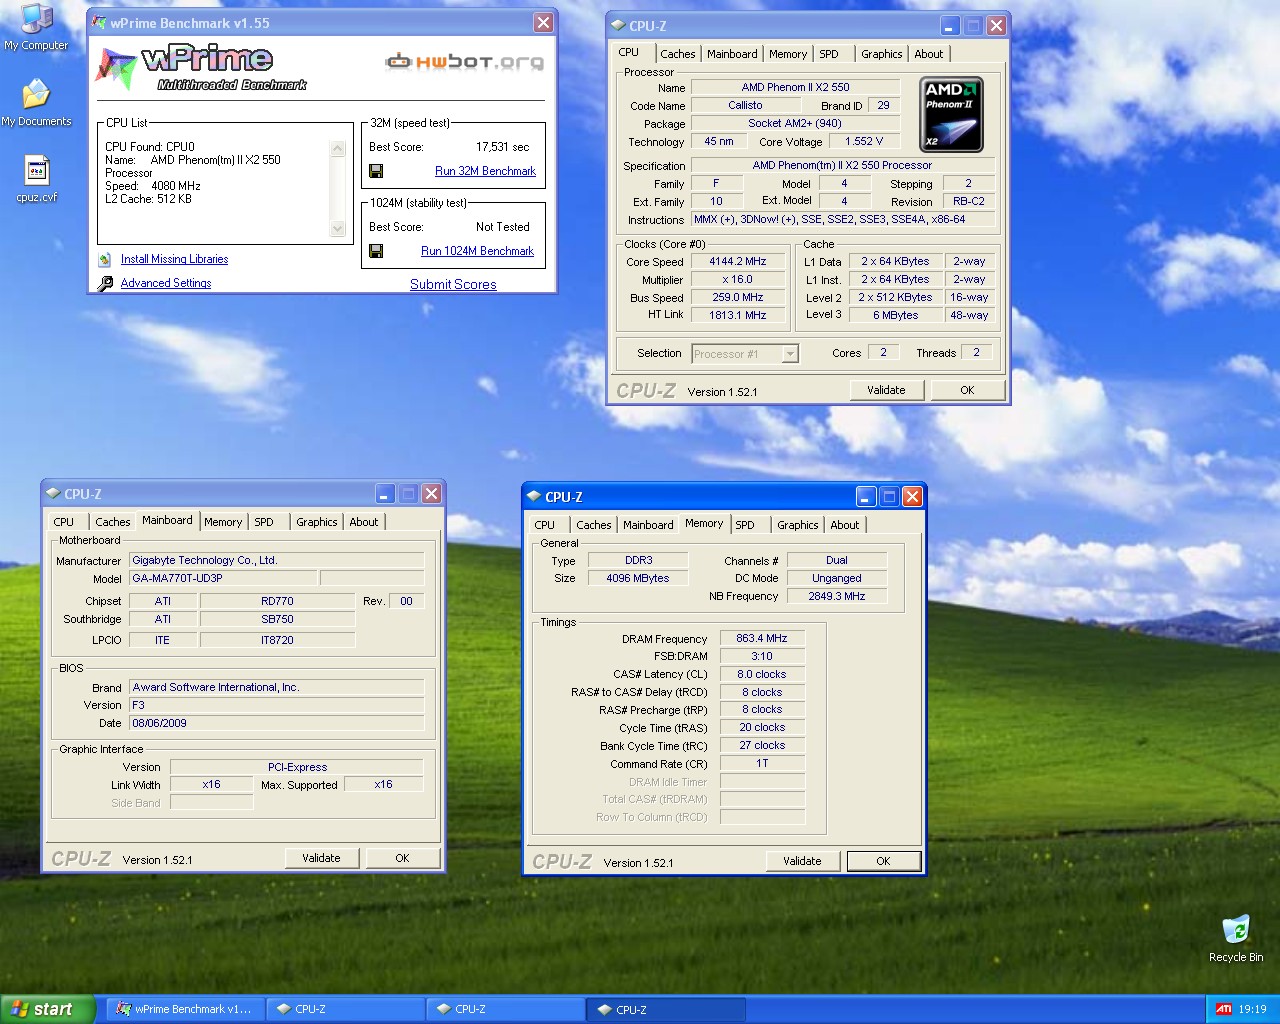Click OK in top CPU-Z window
The image size is (1280, 1024).
coord(967,390)
